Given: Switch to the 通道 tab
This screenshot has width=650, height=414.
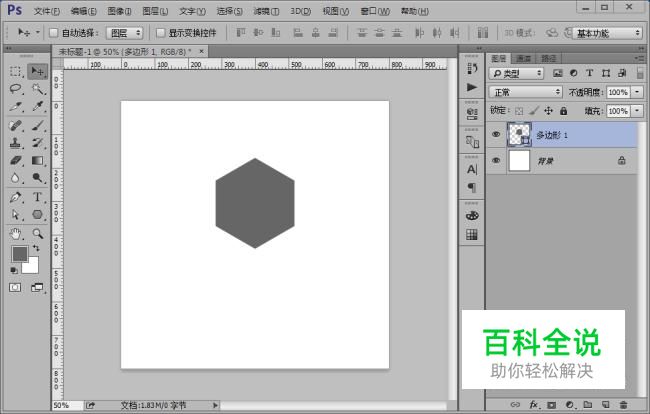Looking at the screenshot, I should (x=522, y=58).
